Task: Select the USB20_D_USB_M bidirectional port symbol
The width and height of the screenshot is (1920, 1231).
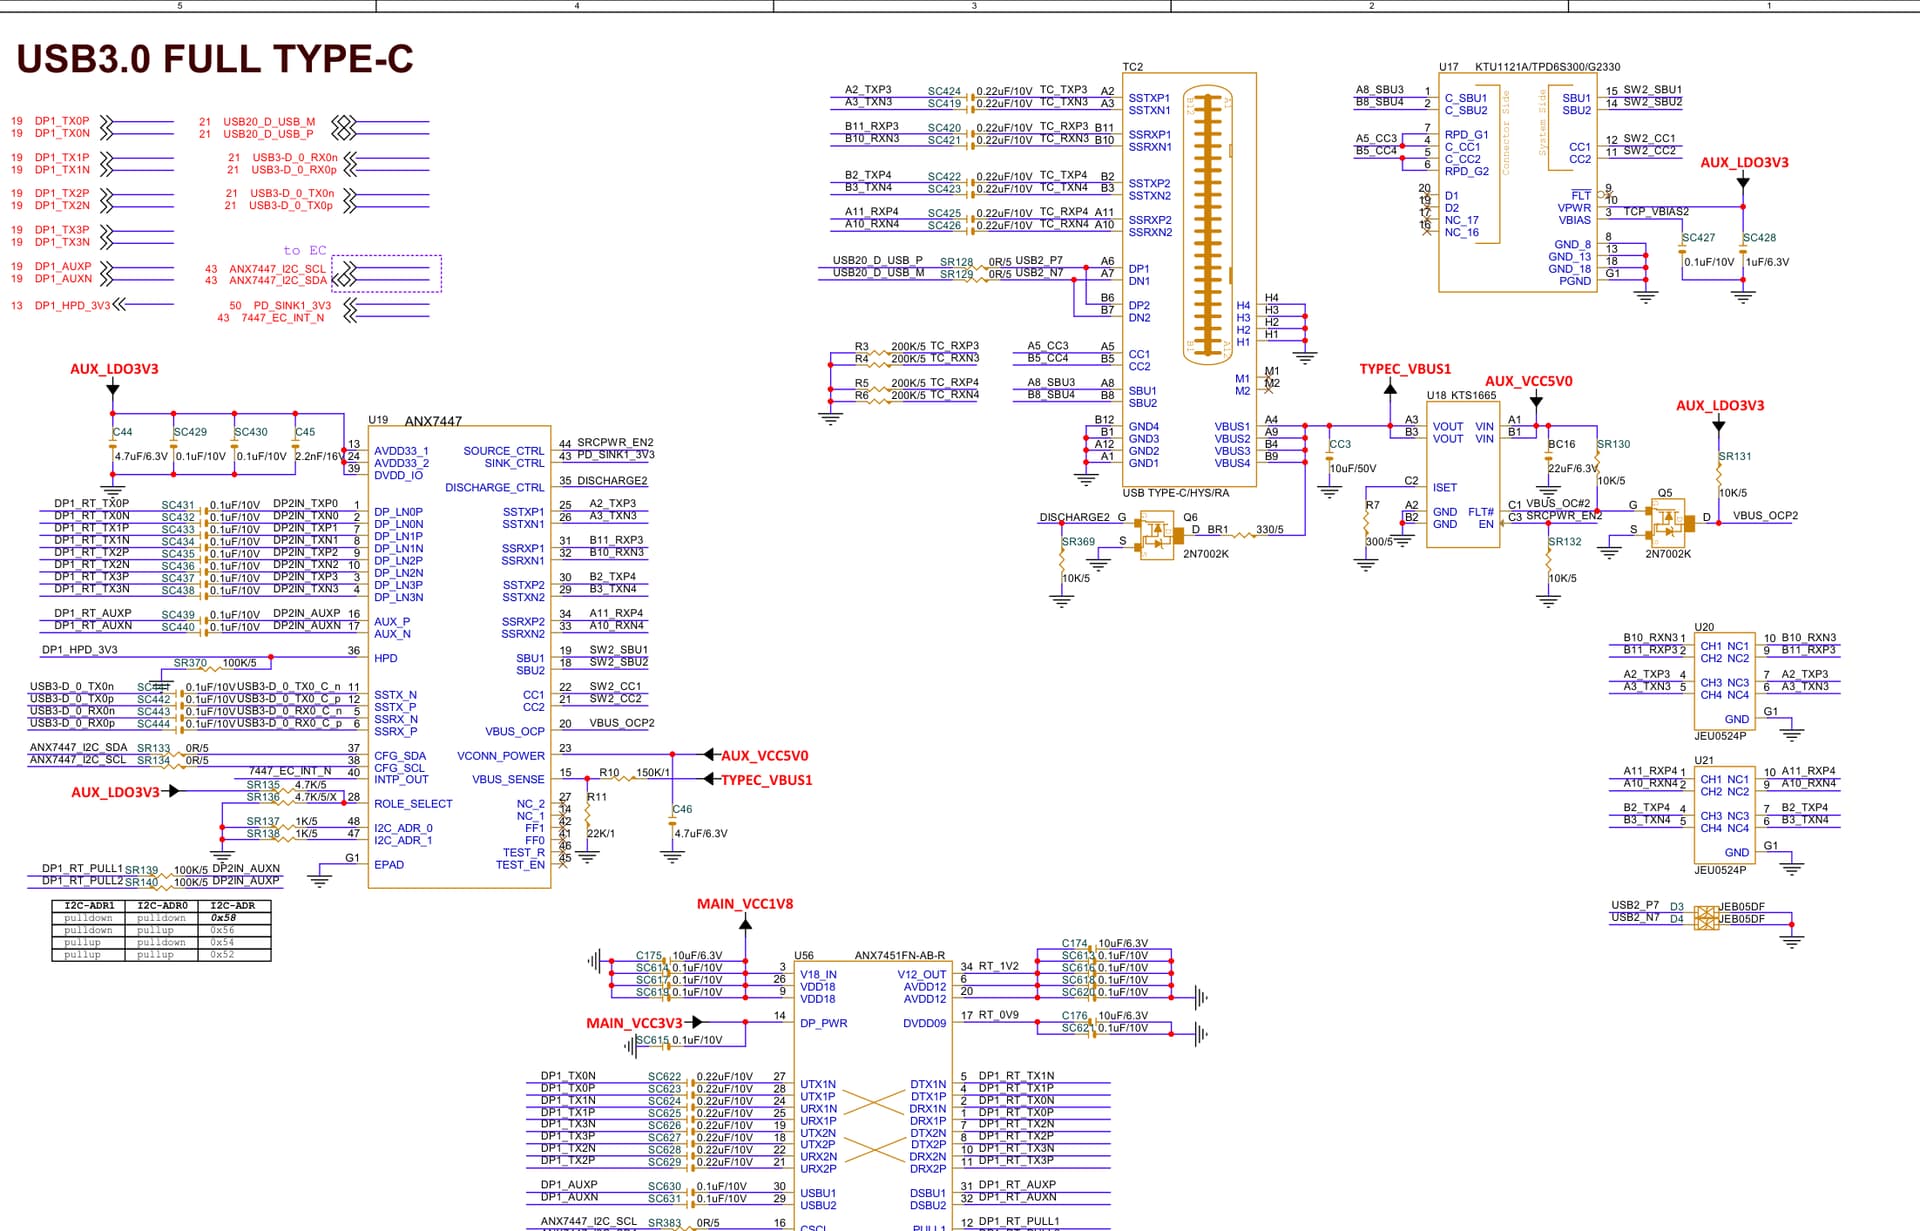Action: [343, 122]
